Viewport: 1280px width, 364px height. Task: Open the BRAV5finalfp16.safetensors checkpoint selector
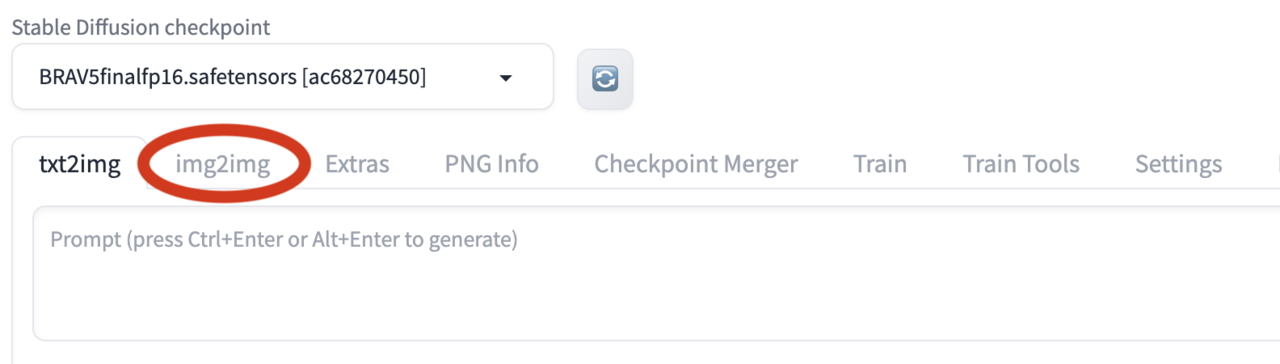click(282, 77)
